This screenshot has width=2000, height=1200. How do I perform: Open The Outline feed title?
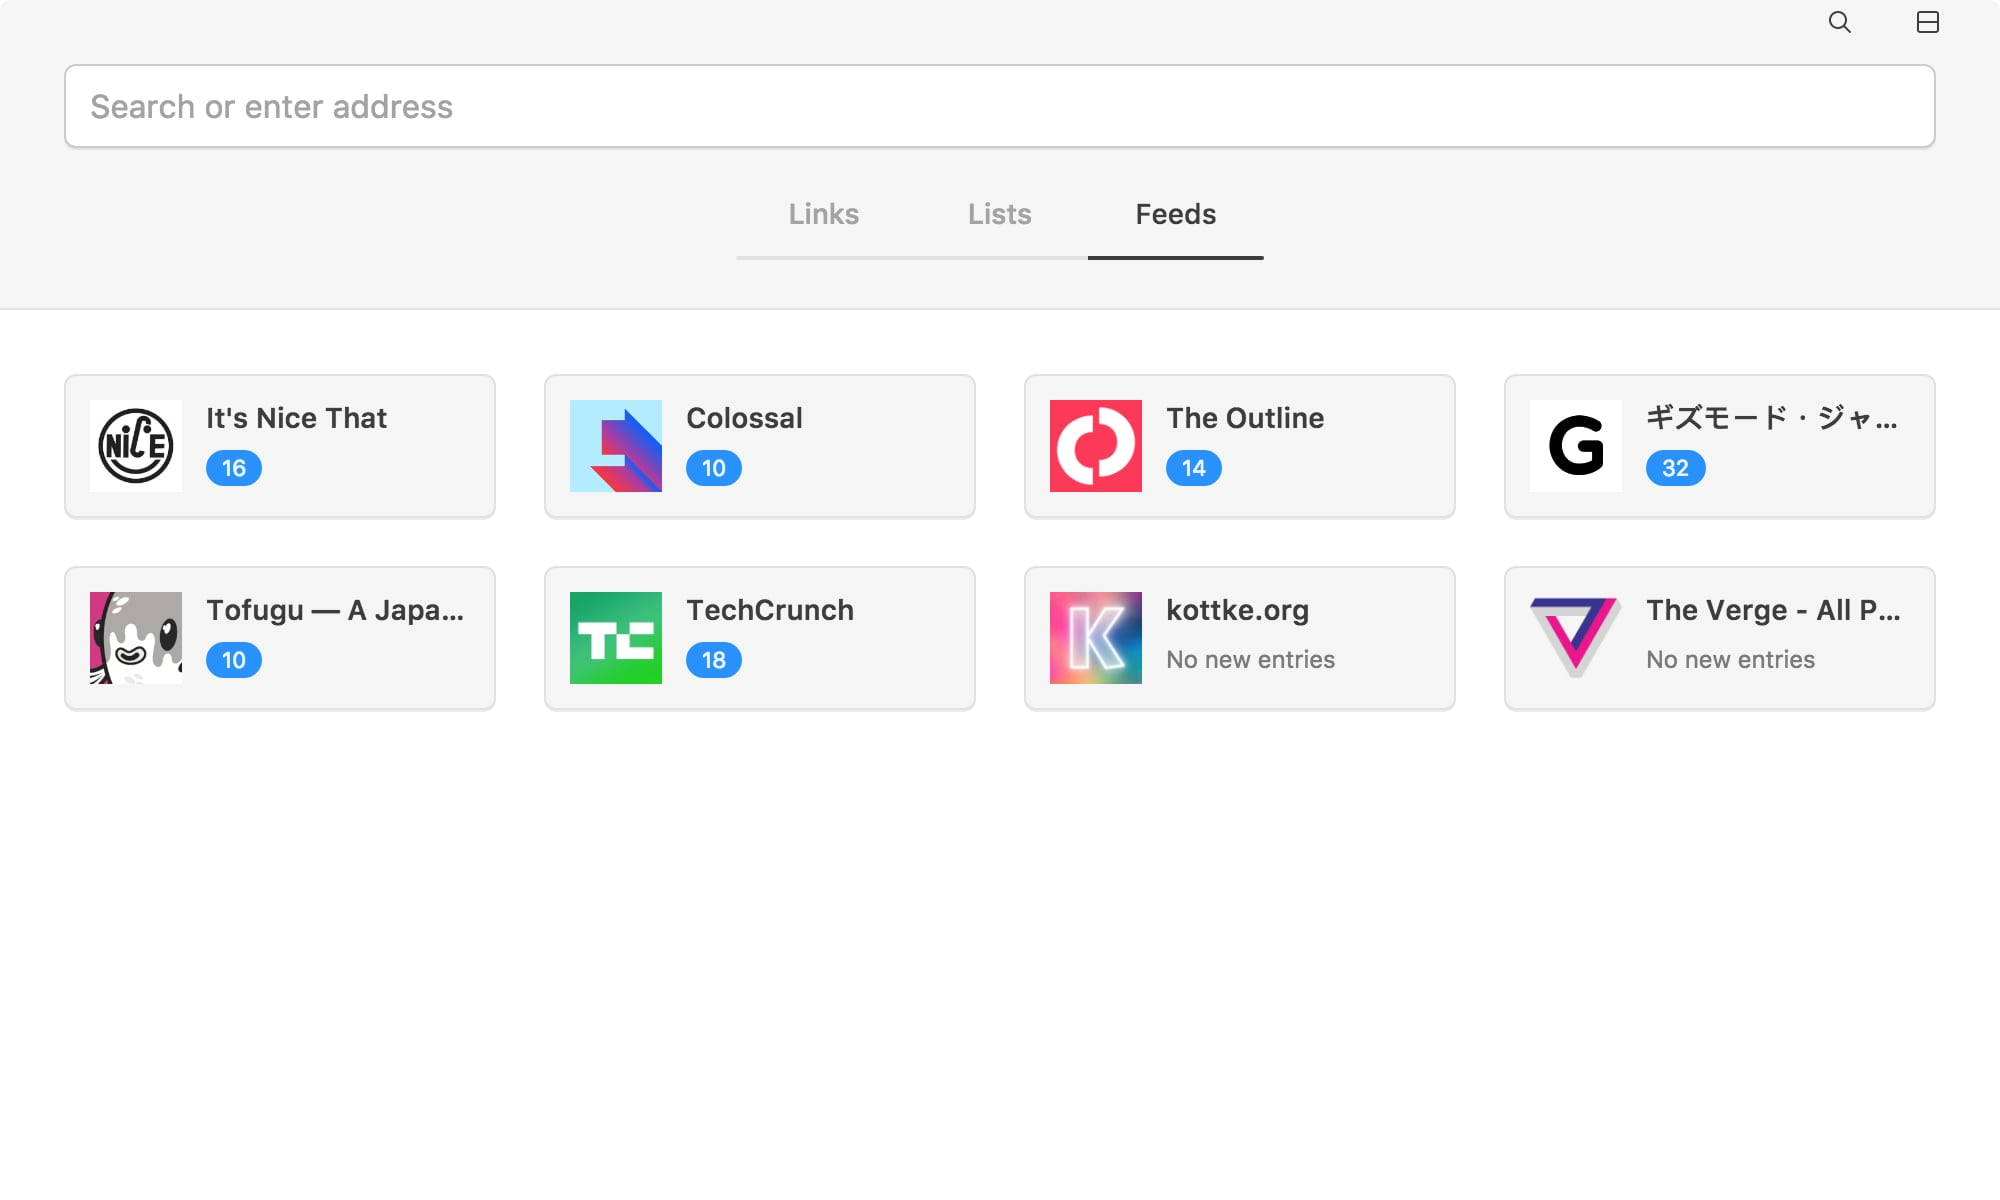pos(1245,418)
